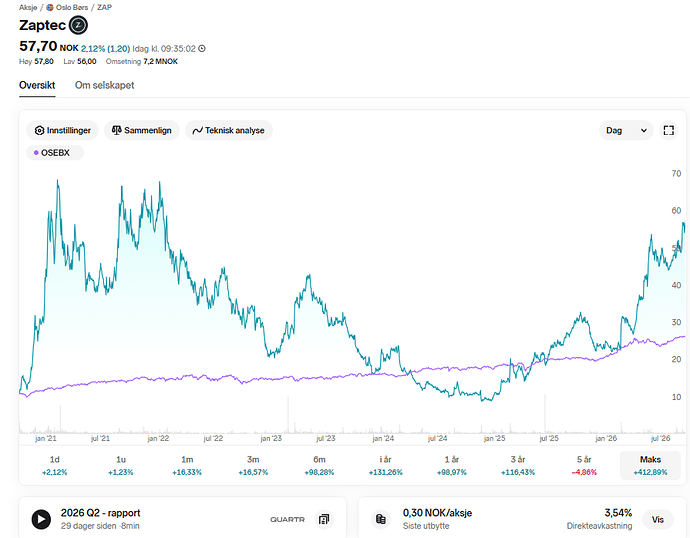This screenshot has width=690, height=538.
Task: Click the 2026 Q2 - rapport title
Action: (x=100, y=513)
